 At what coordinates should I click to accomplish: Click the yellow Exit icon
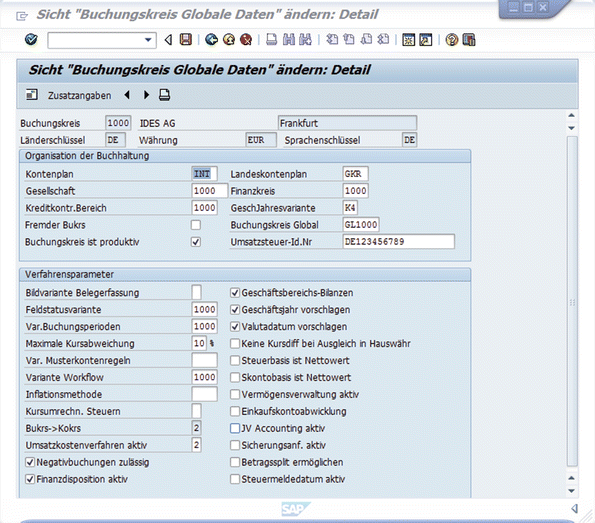click(229, 39)
